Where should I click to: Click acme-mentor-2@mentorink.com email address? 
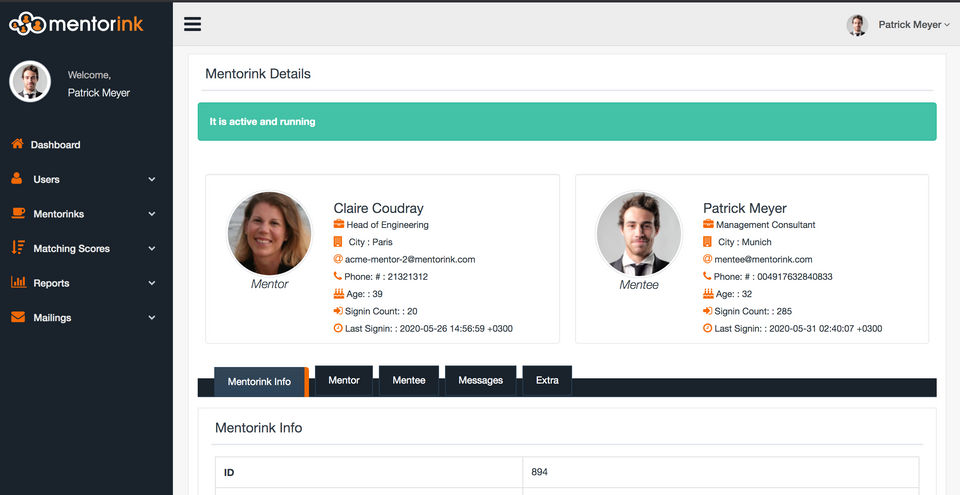tap(410, 259)
